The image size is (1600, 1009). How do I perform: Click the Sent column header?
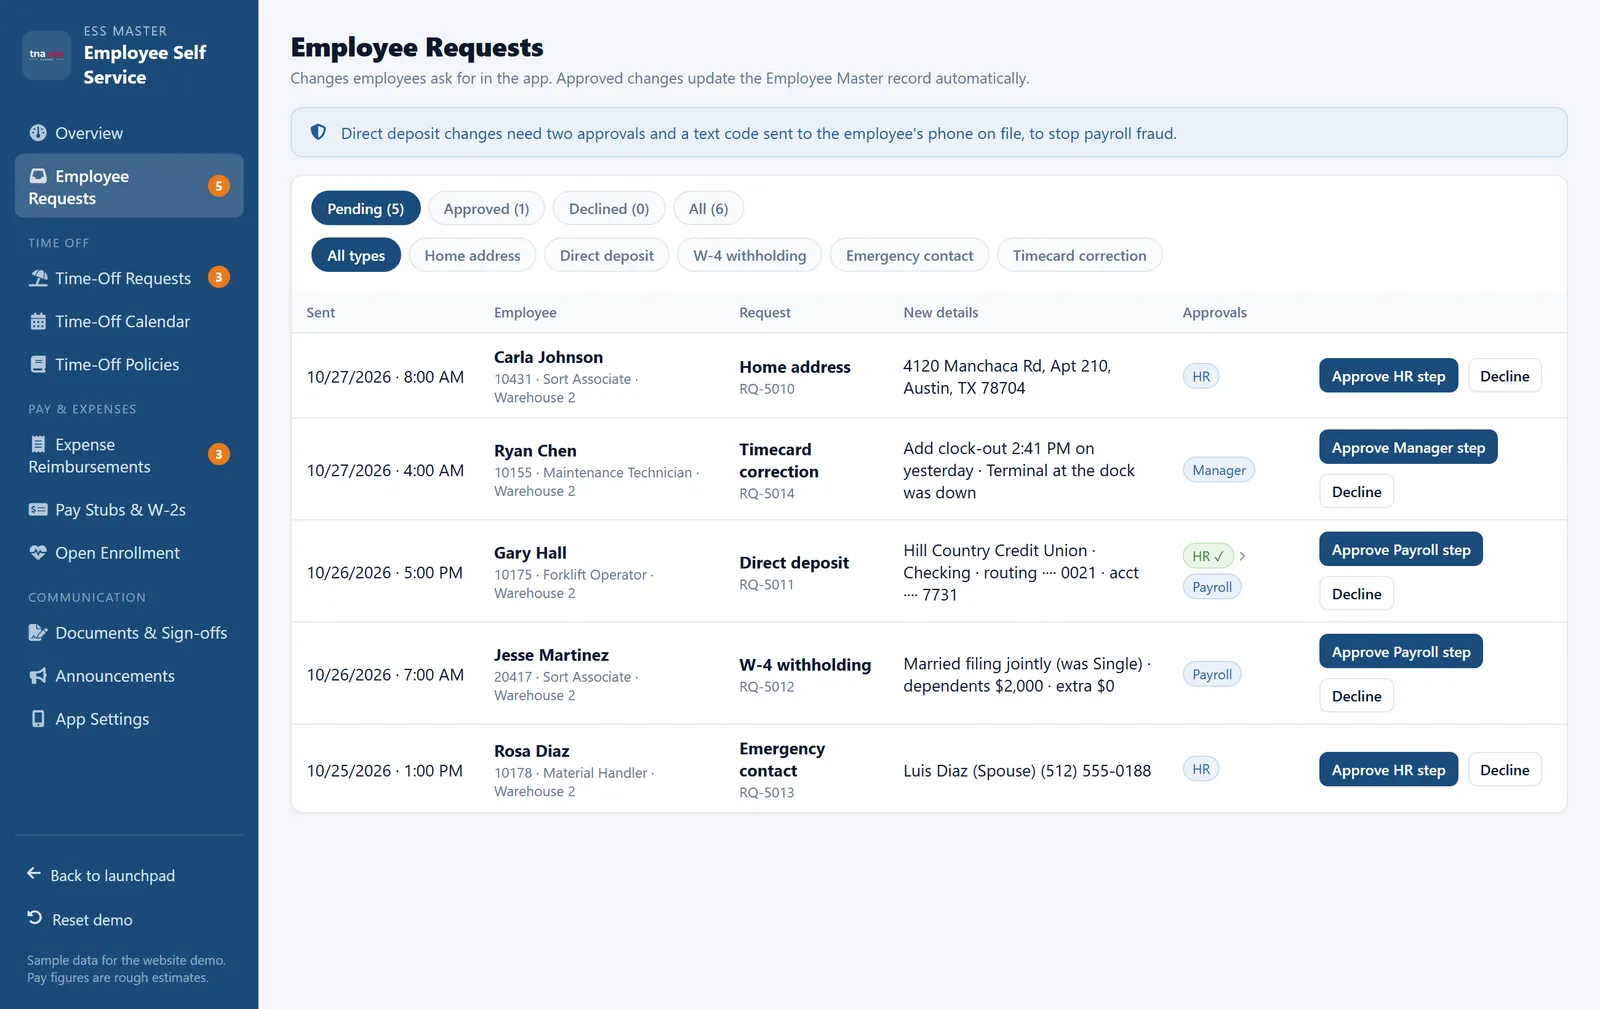click(x=321, y=312)
